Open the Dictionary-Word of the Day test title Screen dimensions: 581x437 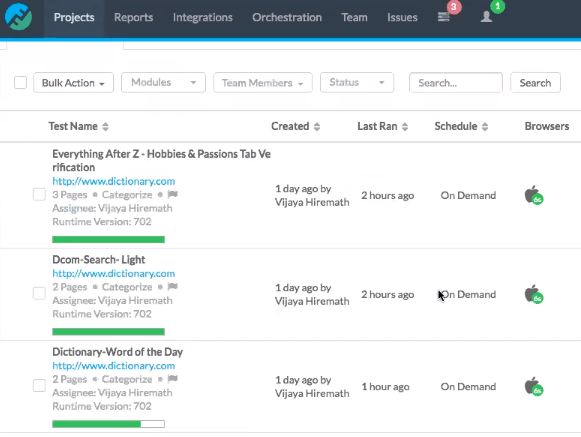[117, 352]
